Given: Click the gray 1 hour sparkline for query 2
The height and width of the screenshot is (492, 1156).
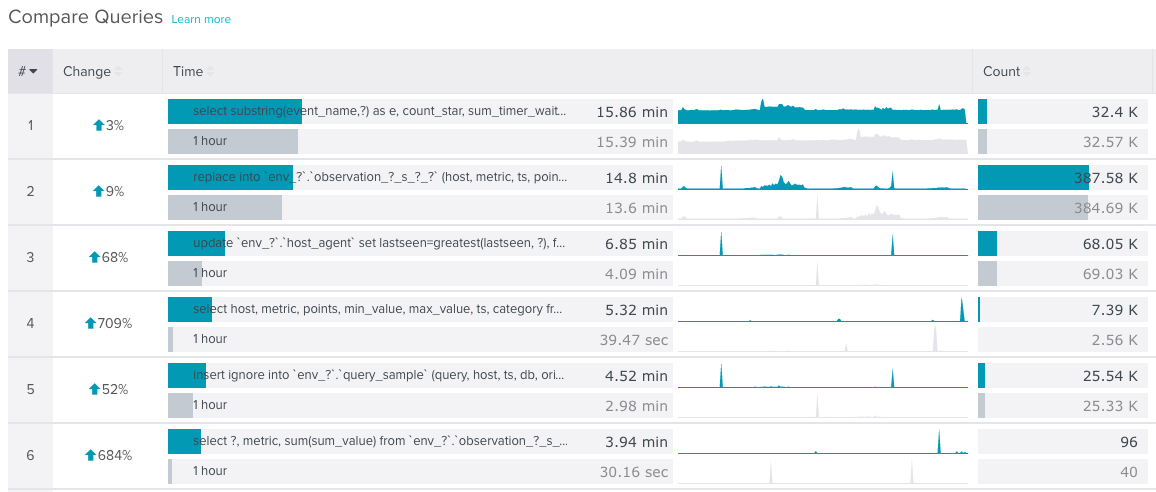Looking at the screenshot, I should click(822, 209).
